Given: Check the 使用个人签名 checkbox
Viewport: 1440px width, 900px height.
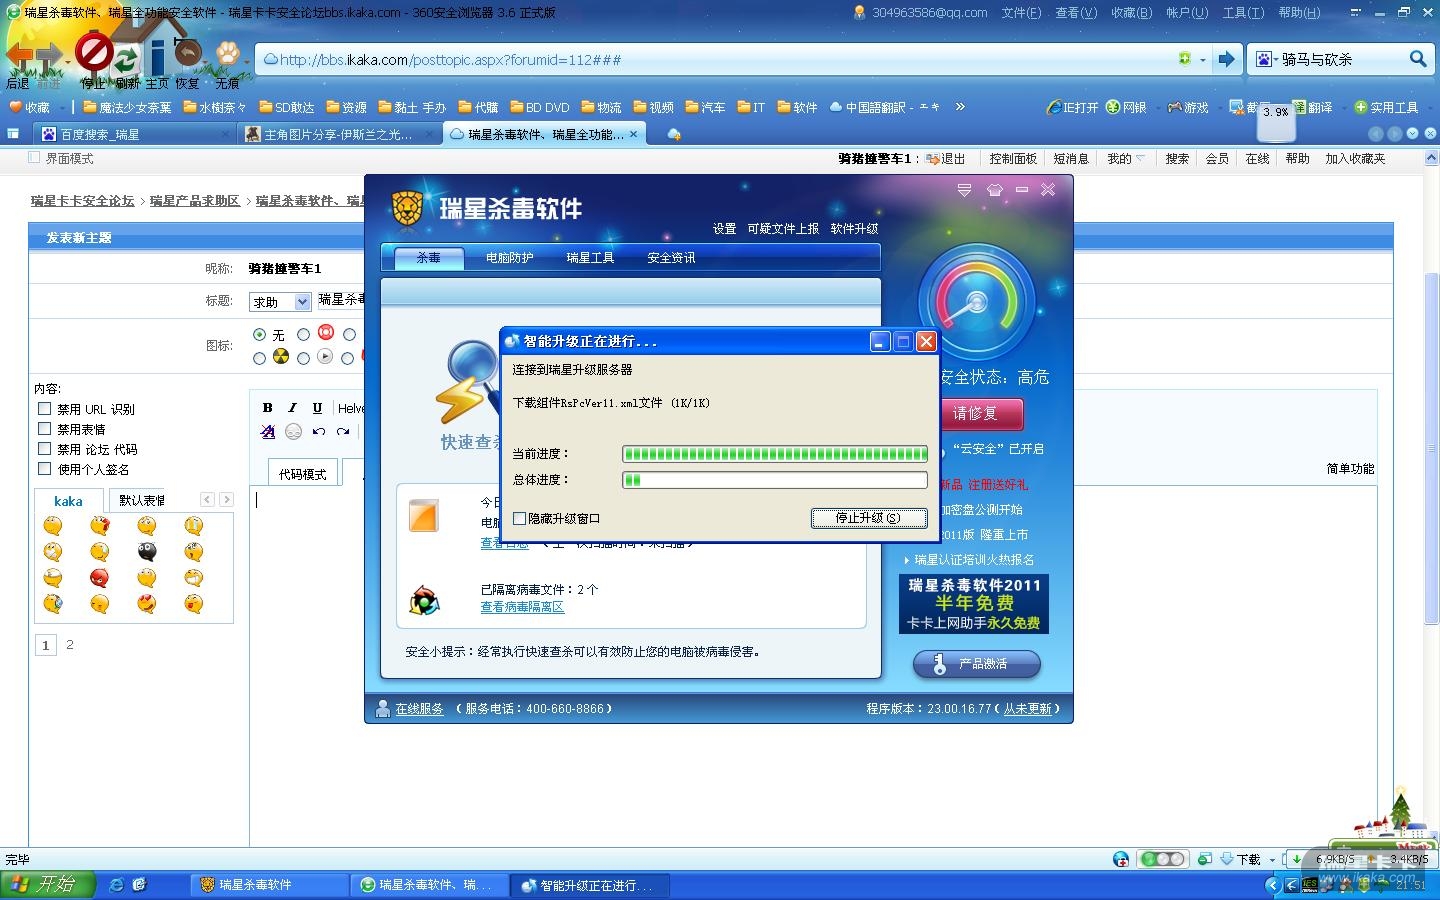Looking at the screenshot, I should pos(44,469).
